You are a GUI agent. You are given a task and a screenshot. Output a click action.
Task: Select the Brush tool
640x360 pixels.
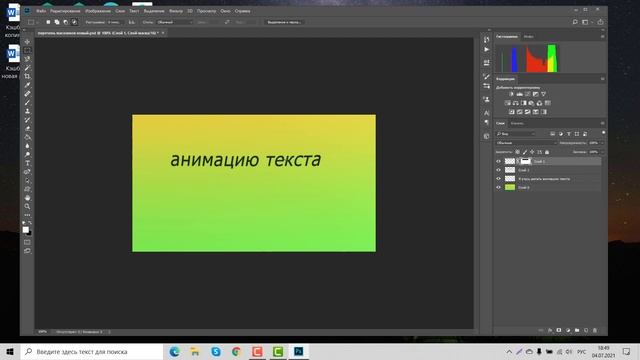[27, 102]
